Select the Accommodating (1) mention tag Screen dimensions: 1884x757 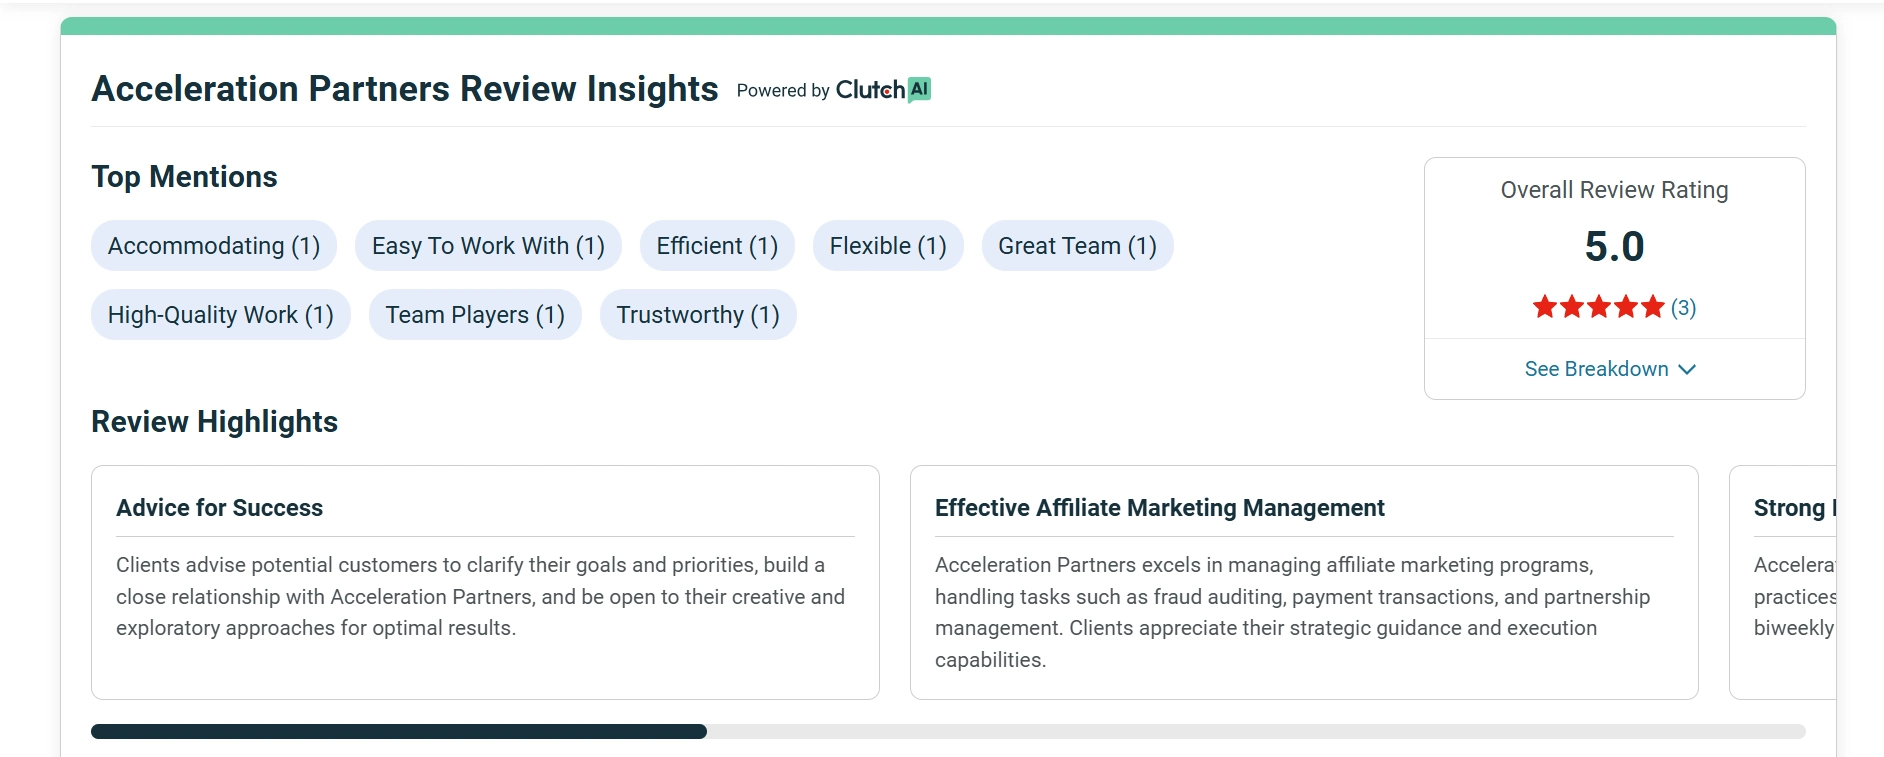(214, 246)
